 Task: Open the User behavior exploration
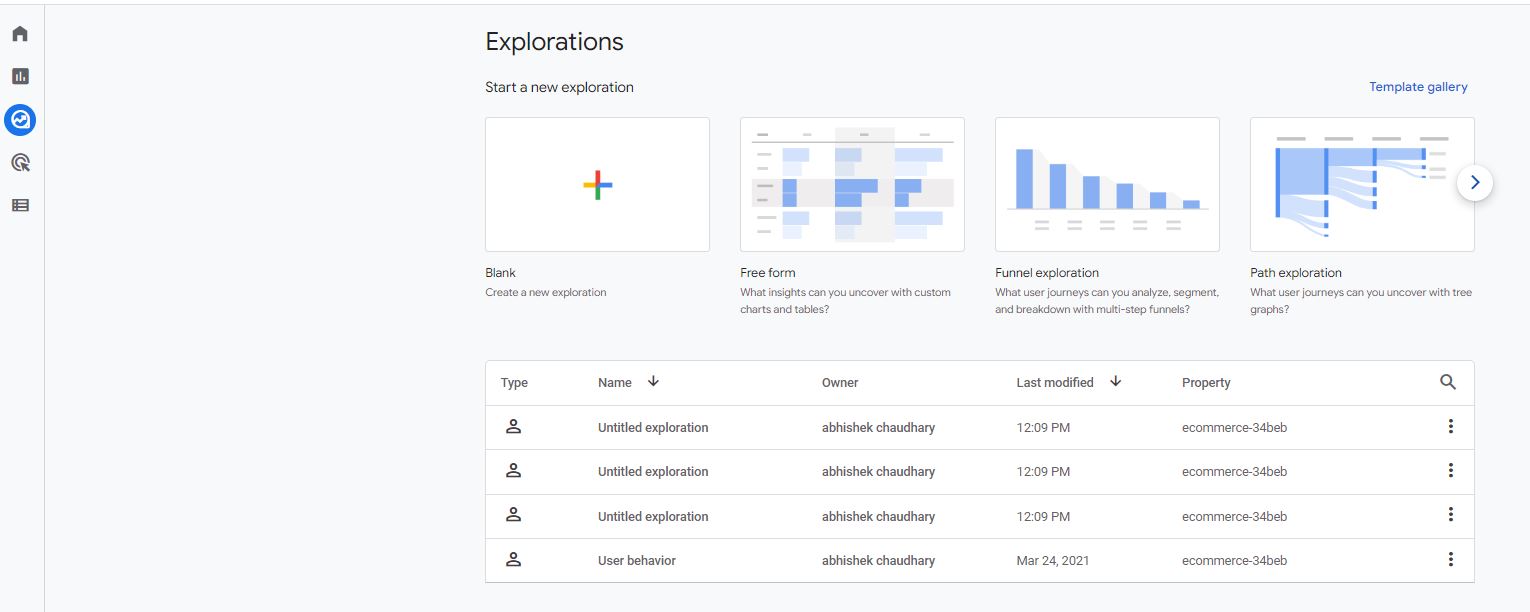(637, 561)
